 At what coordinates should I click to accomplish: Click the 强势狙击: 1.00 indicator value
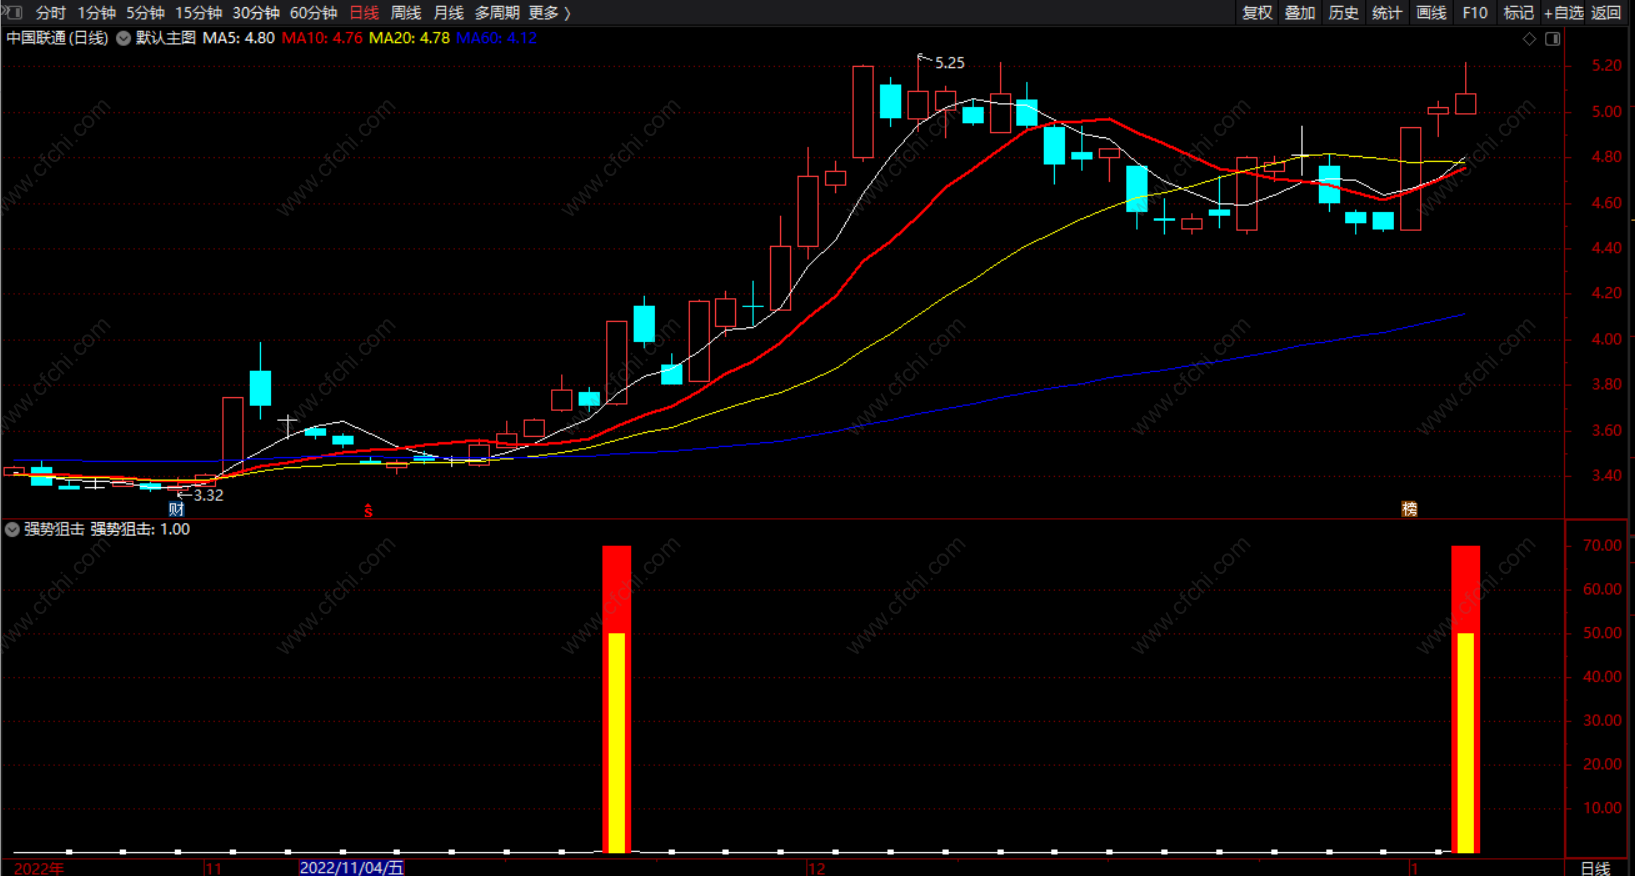point(140,529)
